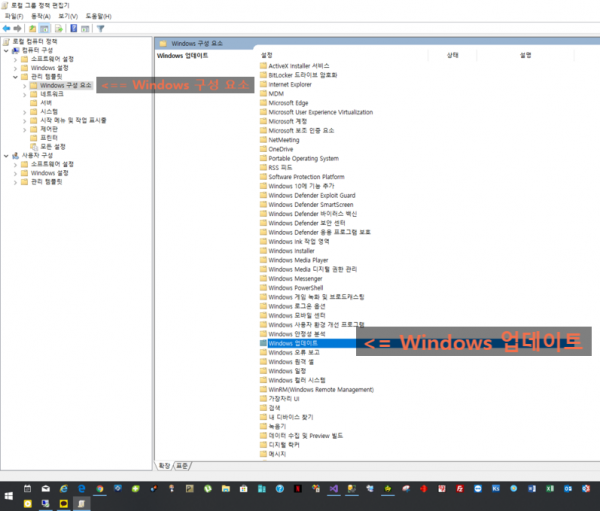Click the Export List toolbar icon
This screenshot has width=600, height=511.
(x=59, y=28)
